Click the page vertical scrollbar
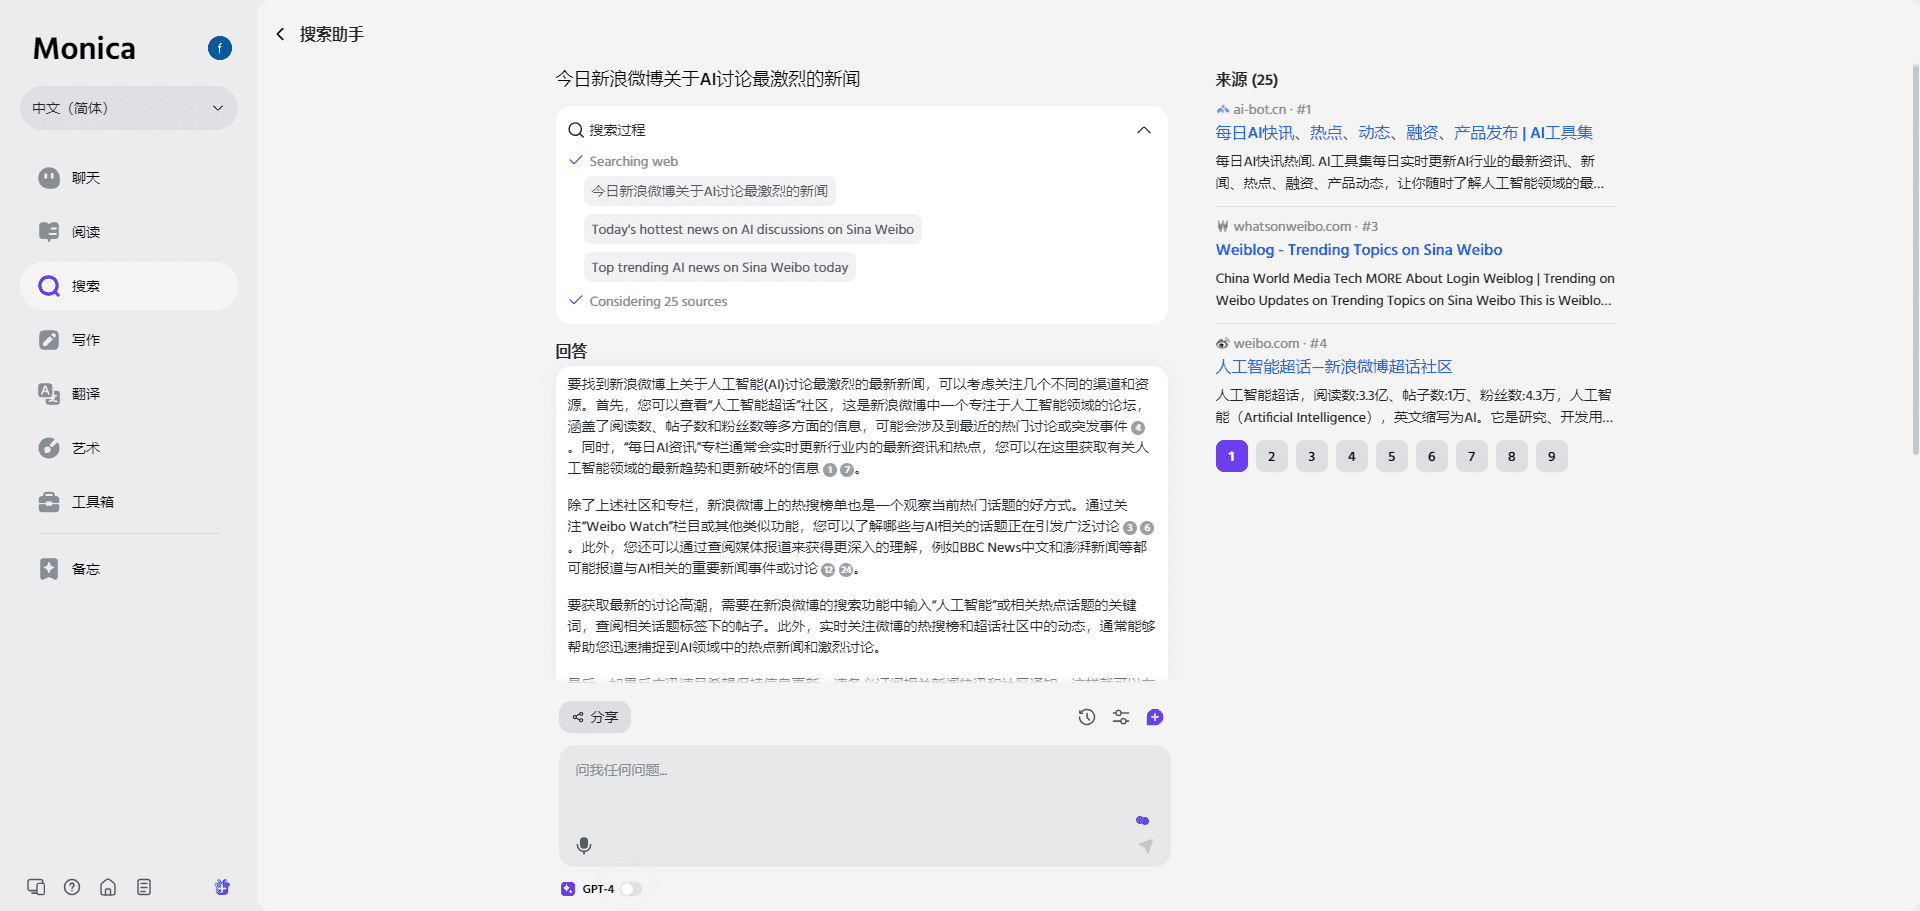Viewport: 1920px width, 911px height. pyautogui.click(x=1915, y=260)
